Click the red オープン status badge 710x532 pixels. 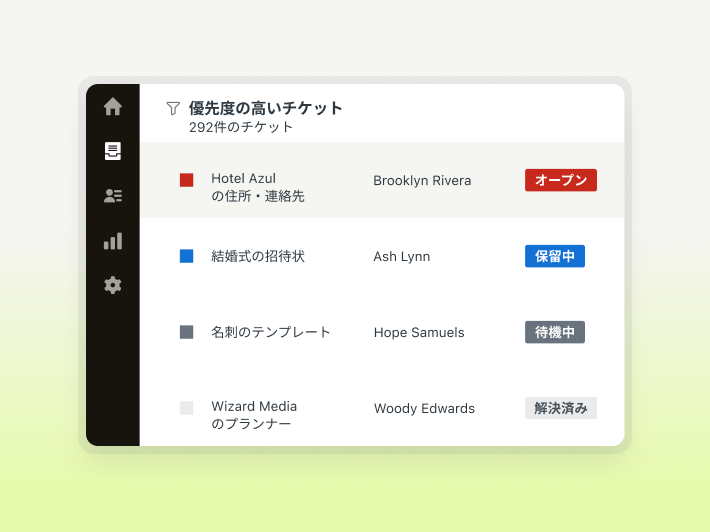pos(561,180)
